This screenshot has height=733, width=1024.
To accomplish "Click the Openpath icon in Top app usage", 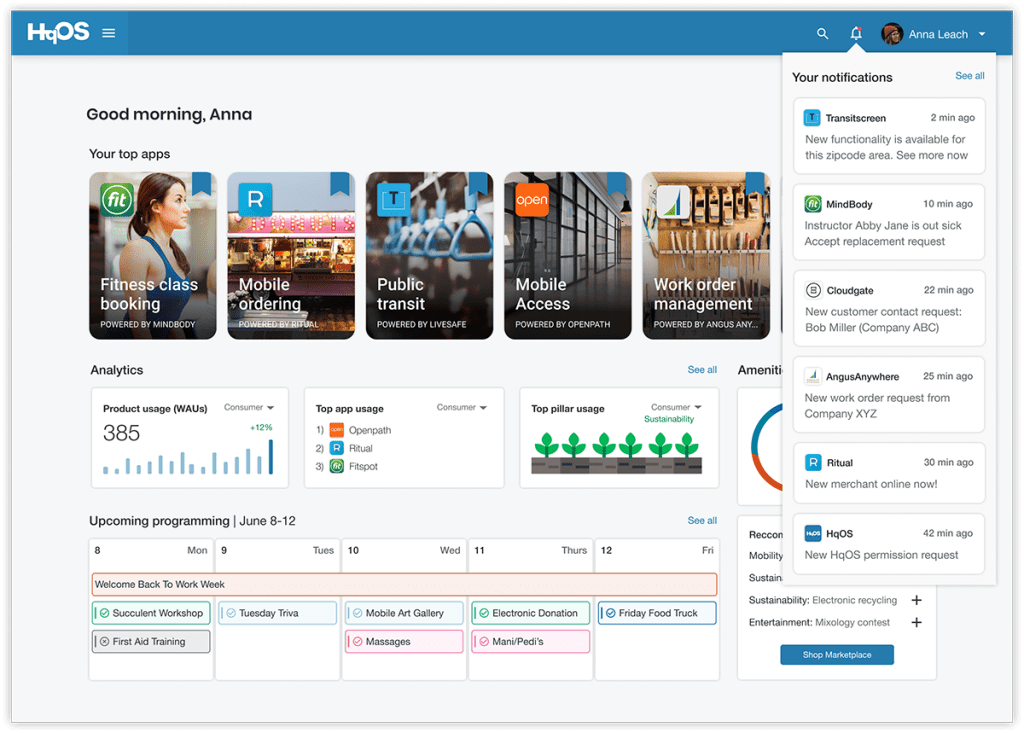I will pos(337,430).
